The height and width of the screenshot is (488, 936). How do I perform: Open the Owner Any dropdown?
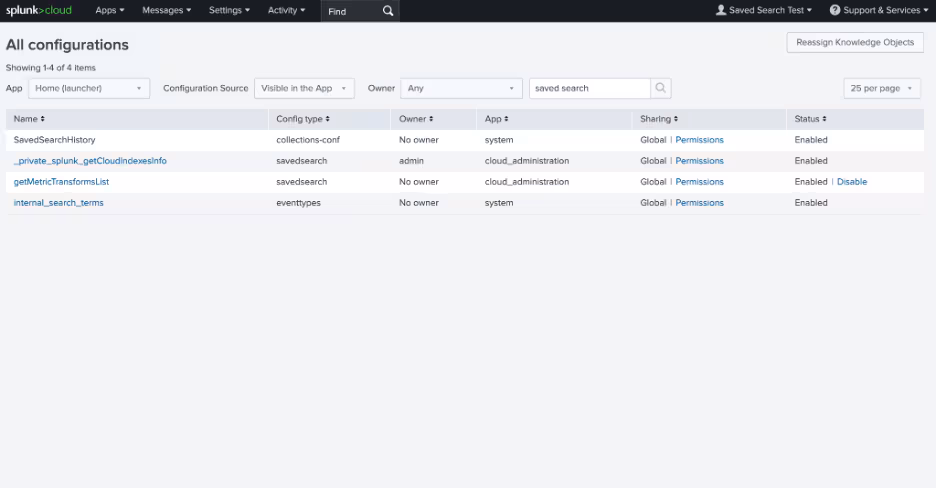pos(461,88)
